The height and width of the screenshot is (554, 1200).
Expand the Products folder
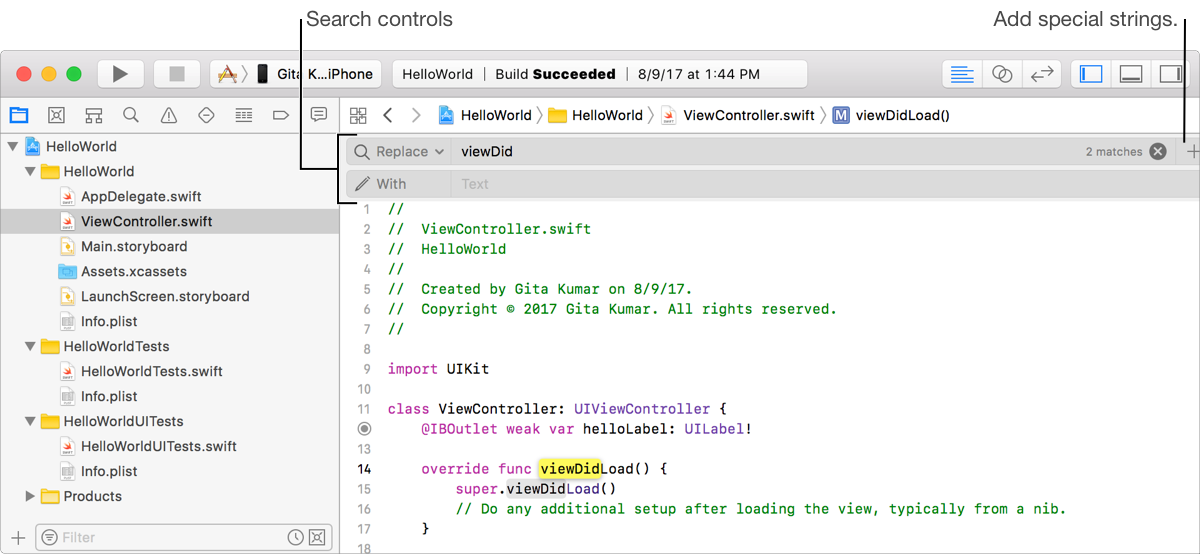pyautogui.click(x=30, y=497)
